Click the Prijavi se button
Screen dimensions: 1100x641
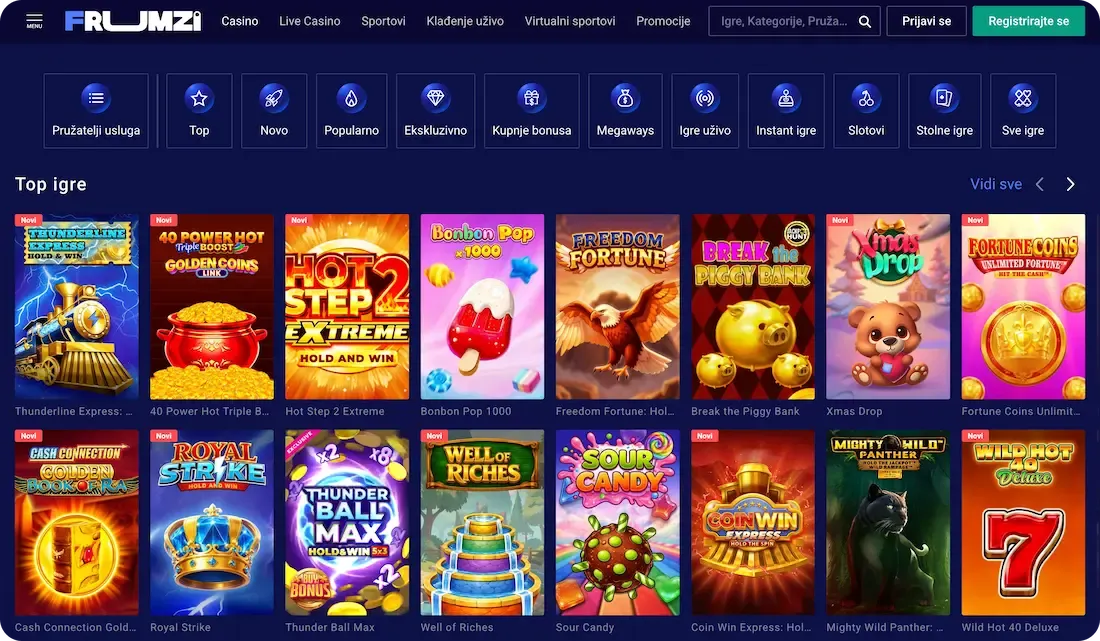click(927, 21)
